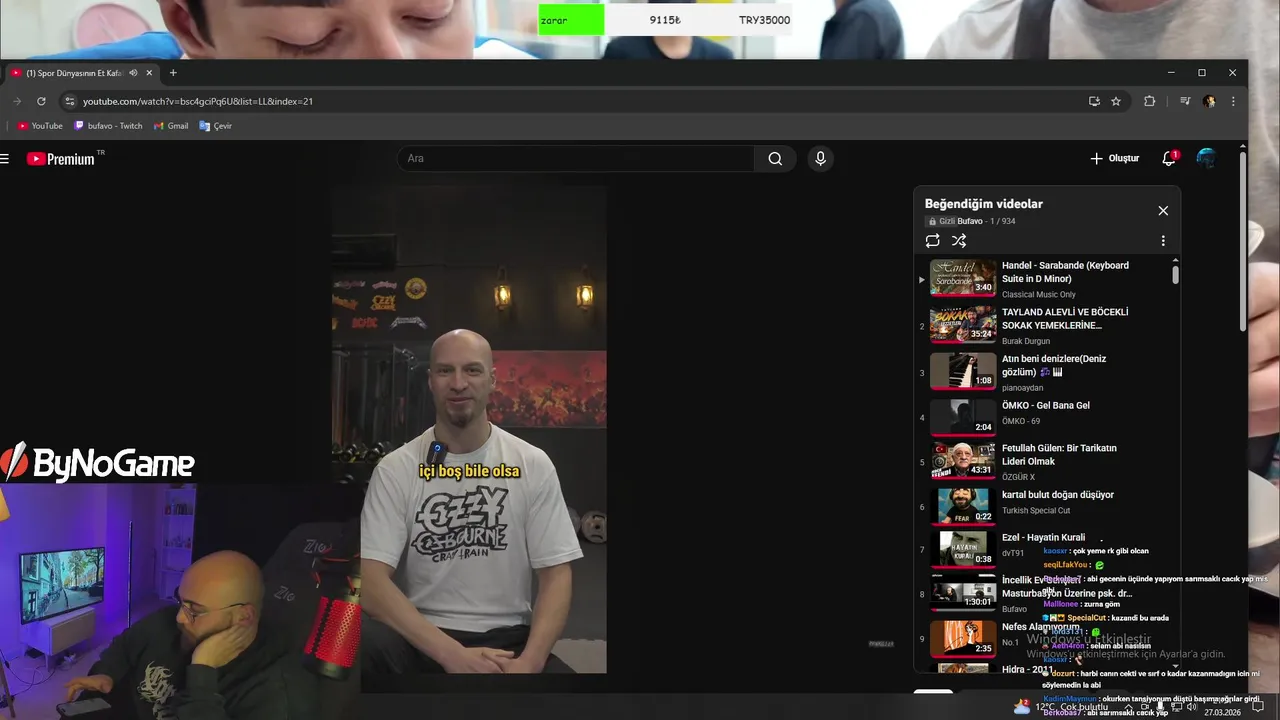Viewport: 1280px width, 720px height.
Task: Open the Gmail bookmark
Action: point(171,126)
